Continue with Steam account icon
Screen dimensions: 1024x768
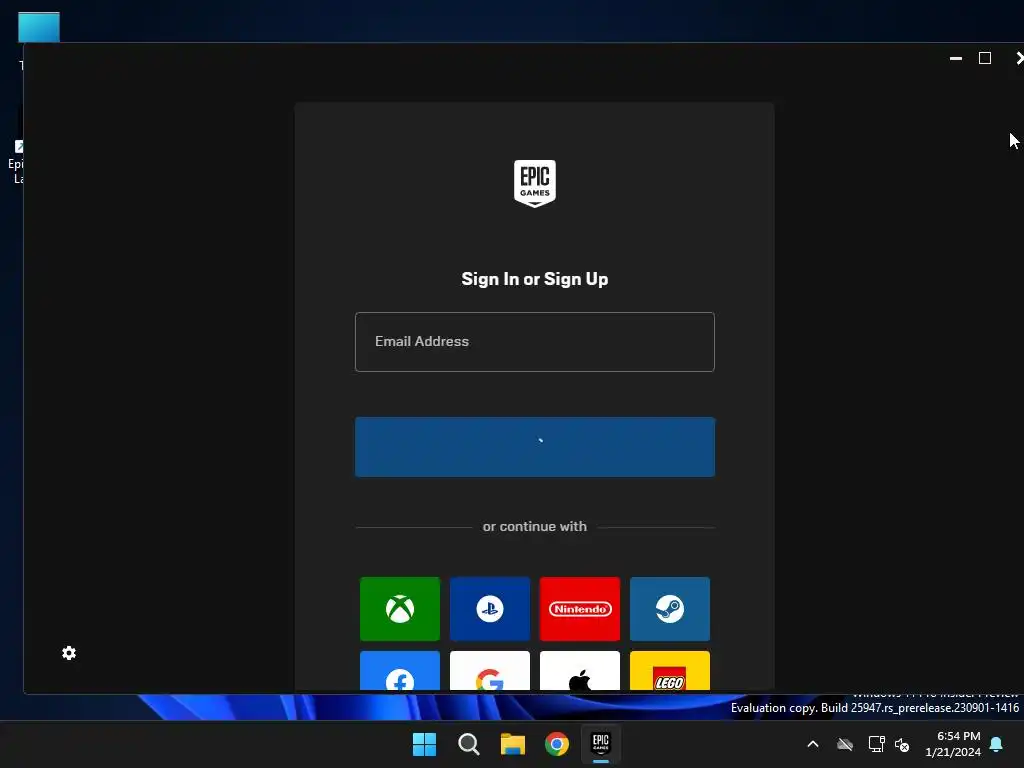tap(670, 609)
